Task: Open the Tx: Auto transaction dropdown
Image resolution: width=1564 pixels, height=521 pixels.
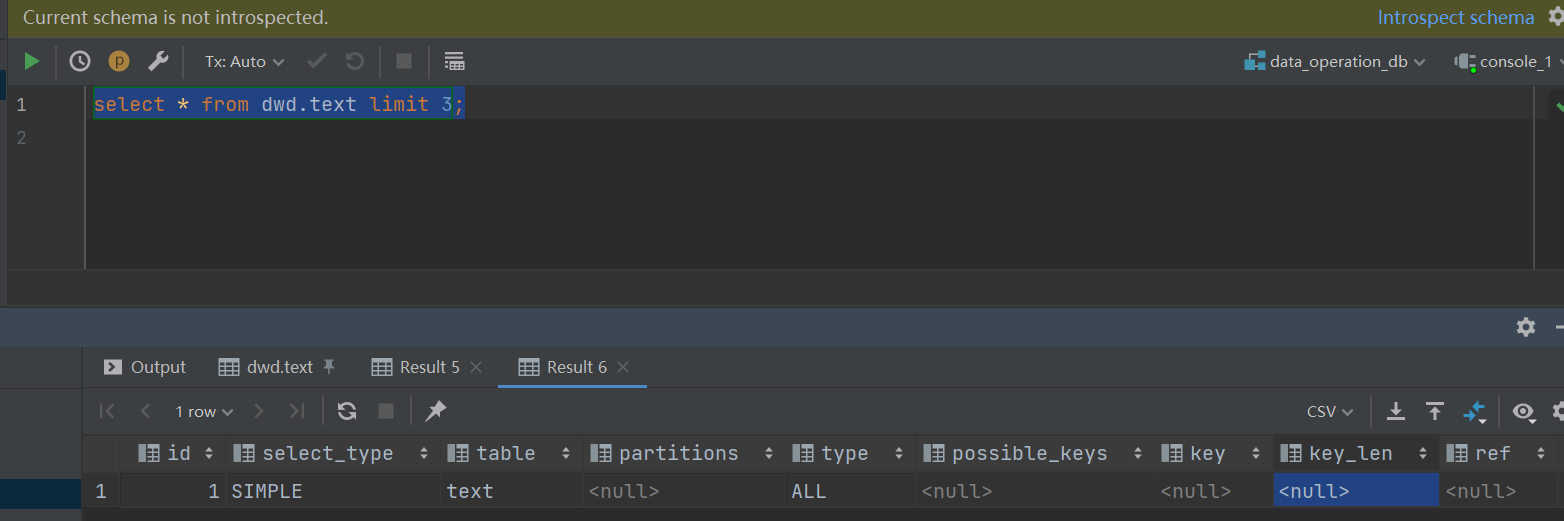Action: 245,61
